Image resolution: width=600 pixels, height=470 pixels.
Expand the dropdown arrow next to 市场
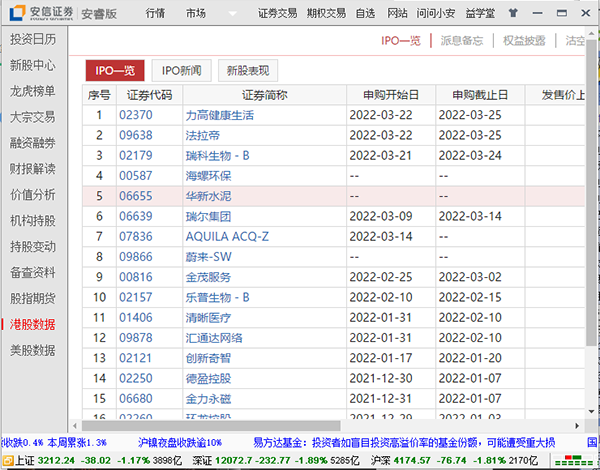point(232,14)
